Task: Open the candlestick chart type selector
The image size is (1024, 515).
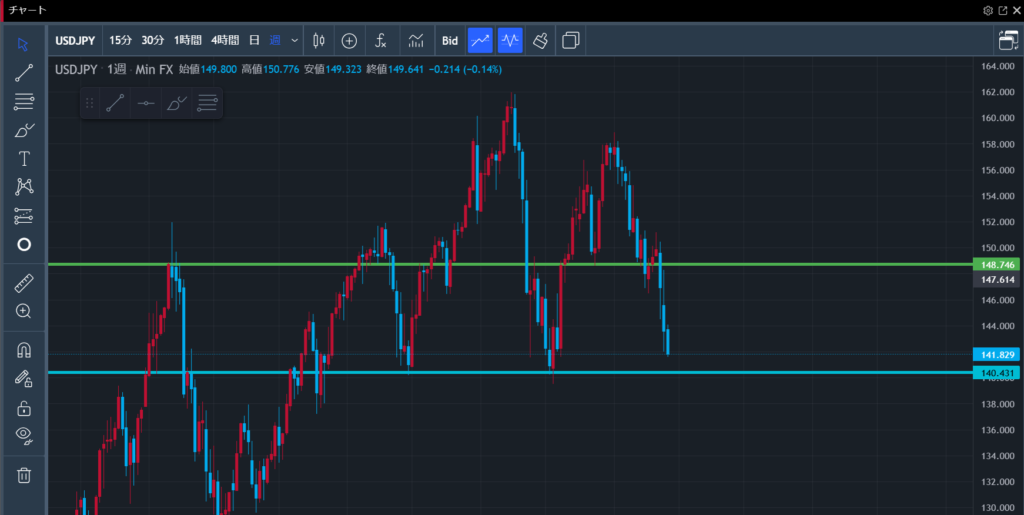Action: pyautogui.click(x=319, y=40)
